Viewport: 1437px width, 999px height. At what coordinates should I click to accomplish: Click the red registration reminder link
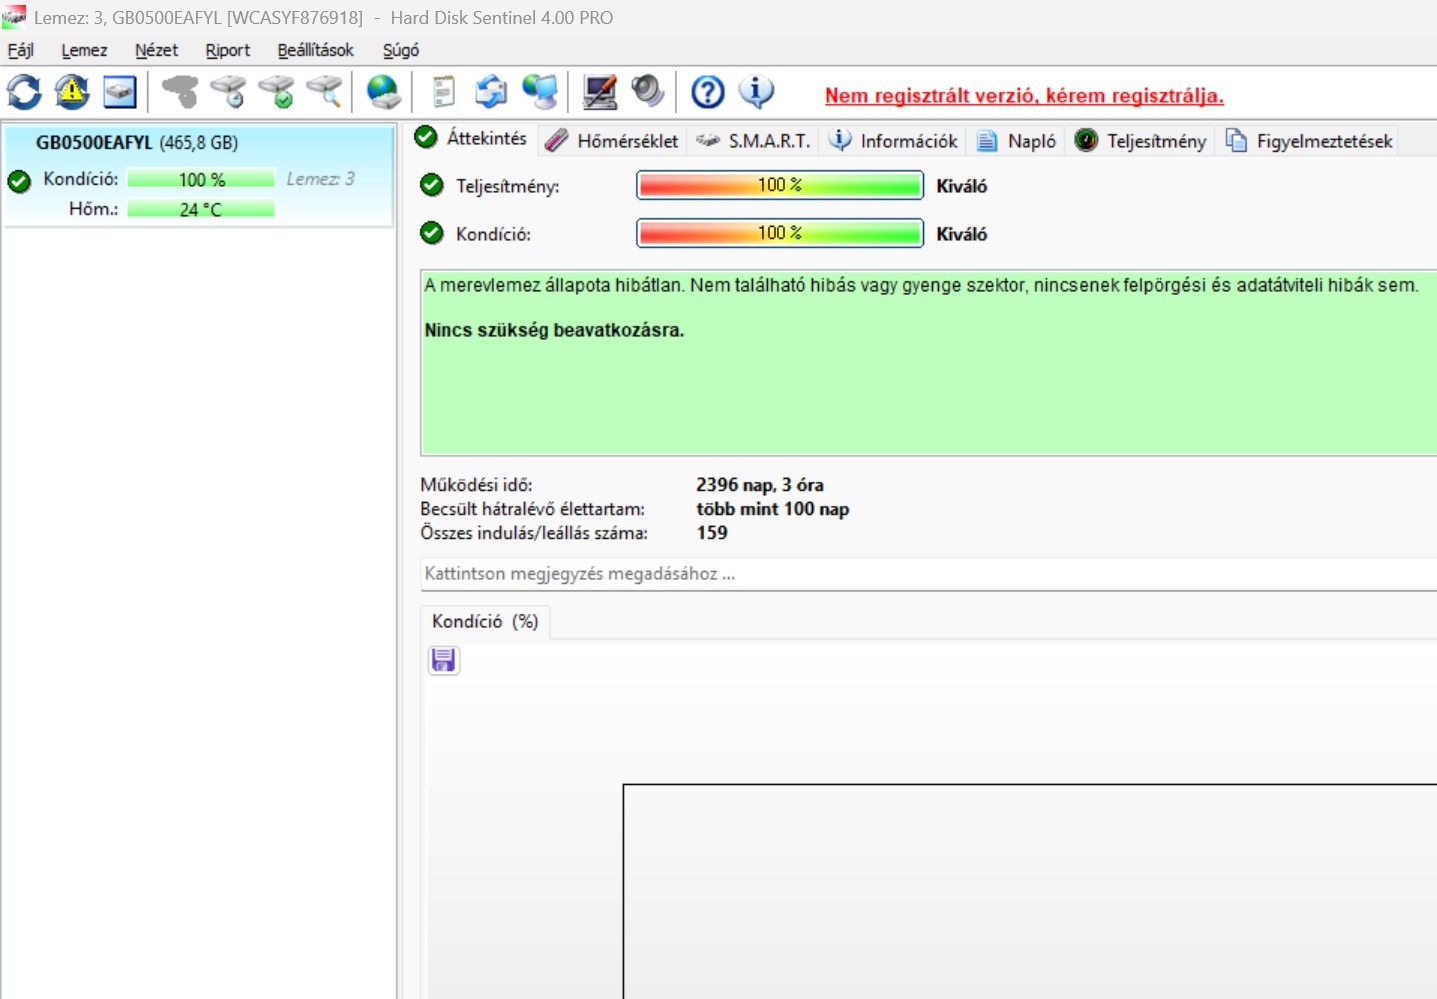[1024, 96]
